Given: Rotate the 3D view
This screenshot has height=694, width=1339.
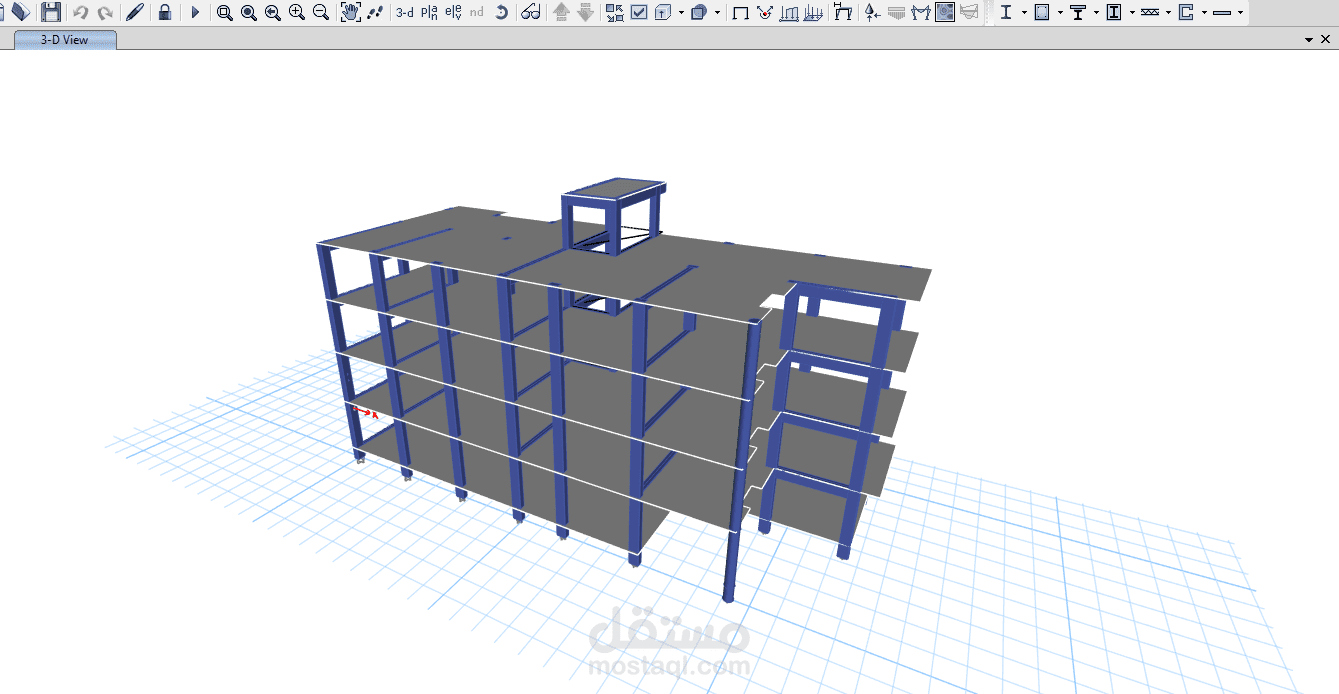Looking at the screenshot, I should [377, 12].
